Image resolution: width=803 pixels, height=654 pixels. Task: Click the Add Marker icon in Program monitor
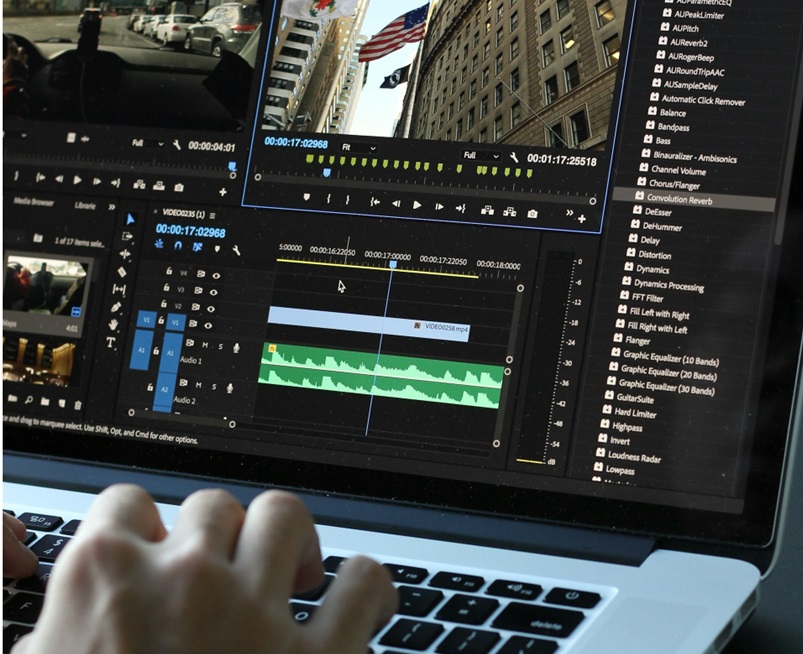pos(306,197)
